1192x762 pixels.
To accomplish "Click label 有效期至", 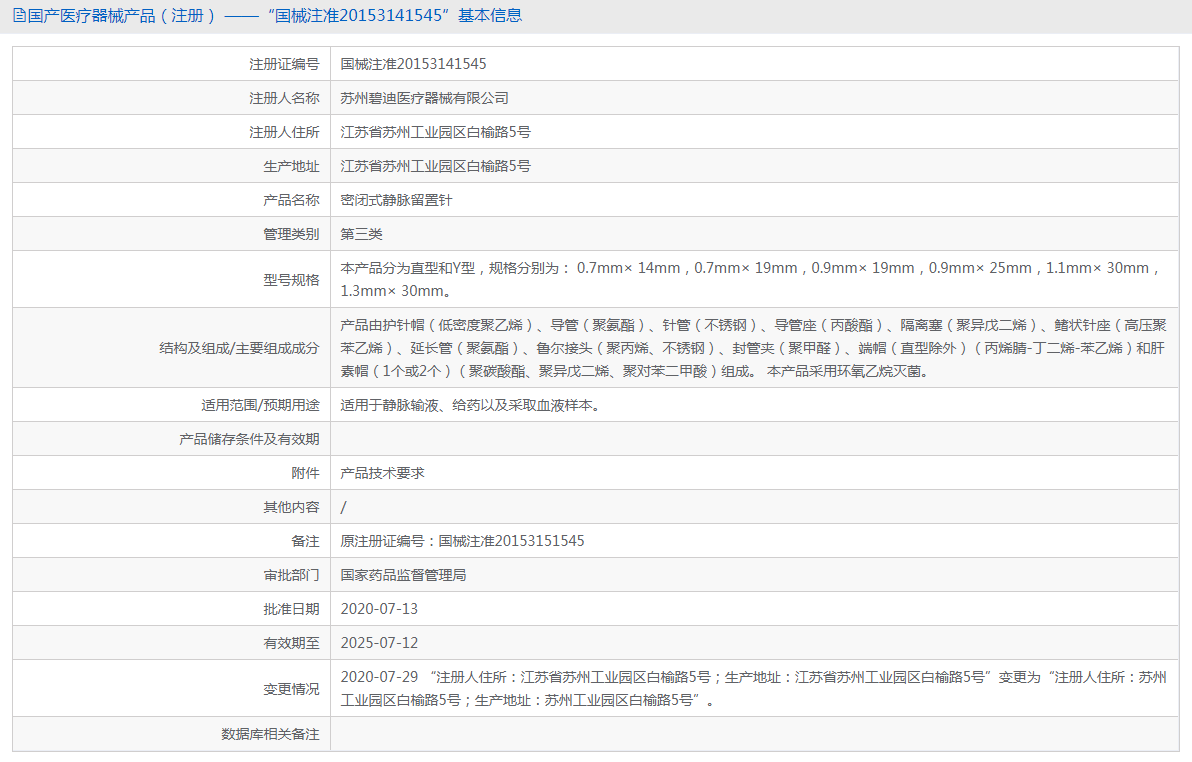I will pos(291,643).
